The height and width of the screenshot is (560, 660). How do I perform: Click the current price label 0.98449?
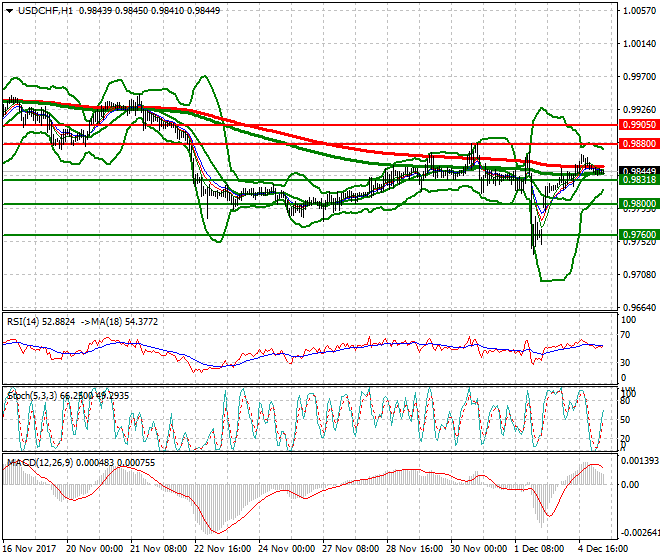coord(638,171)
